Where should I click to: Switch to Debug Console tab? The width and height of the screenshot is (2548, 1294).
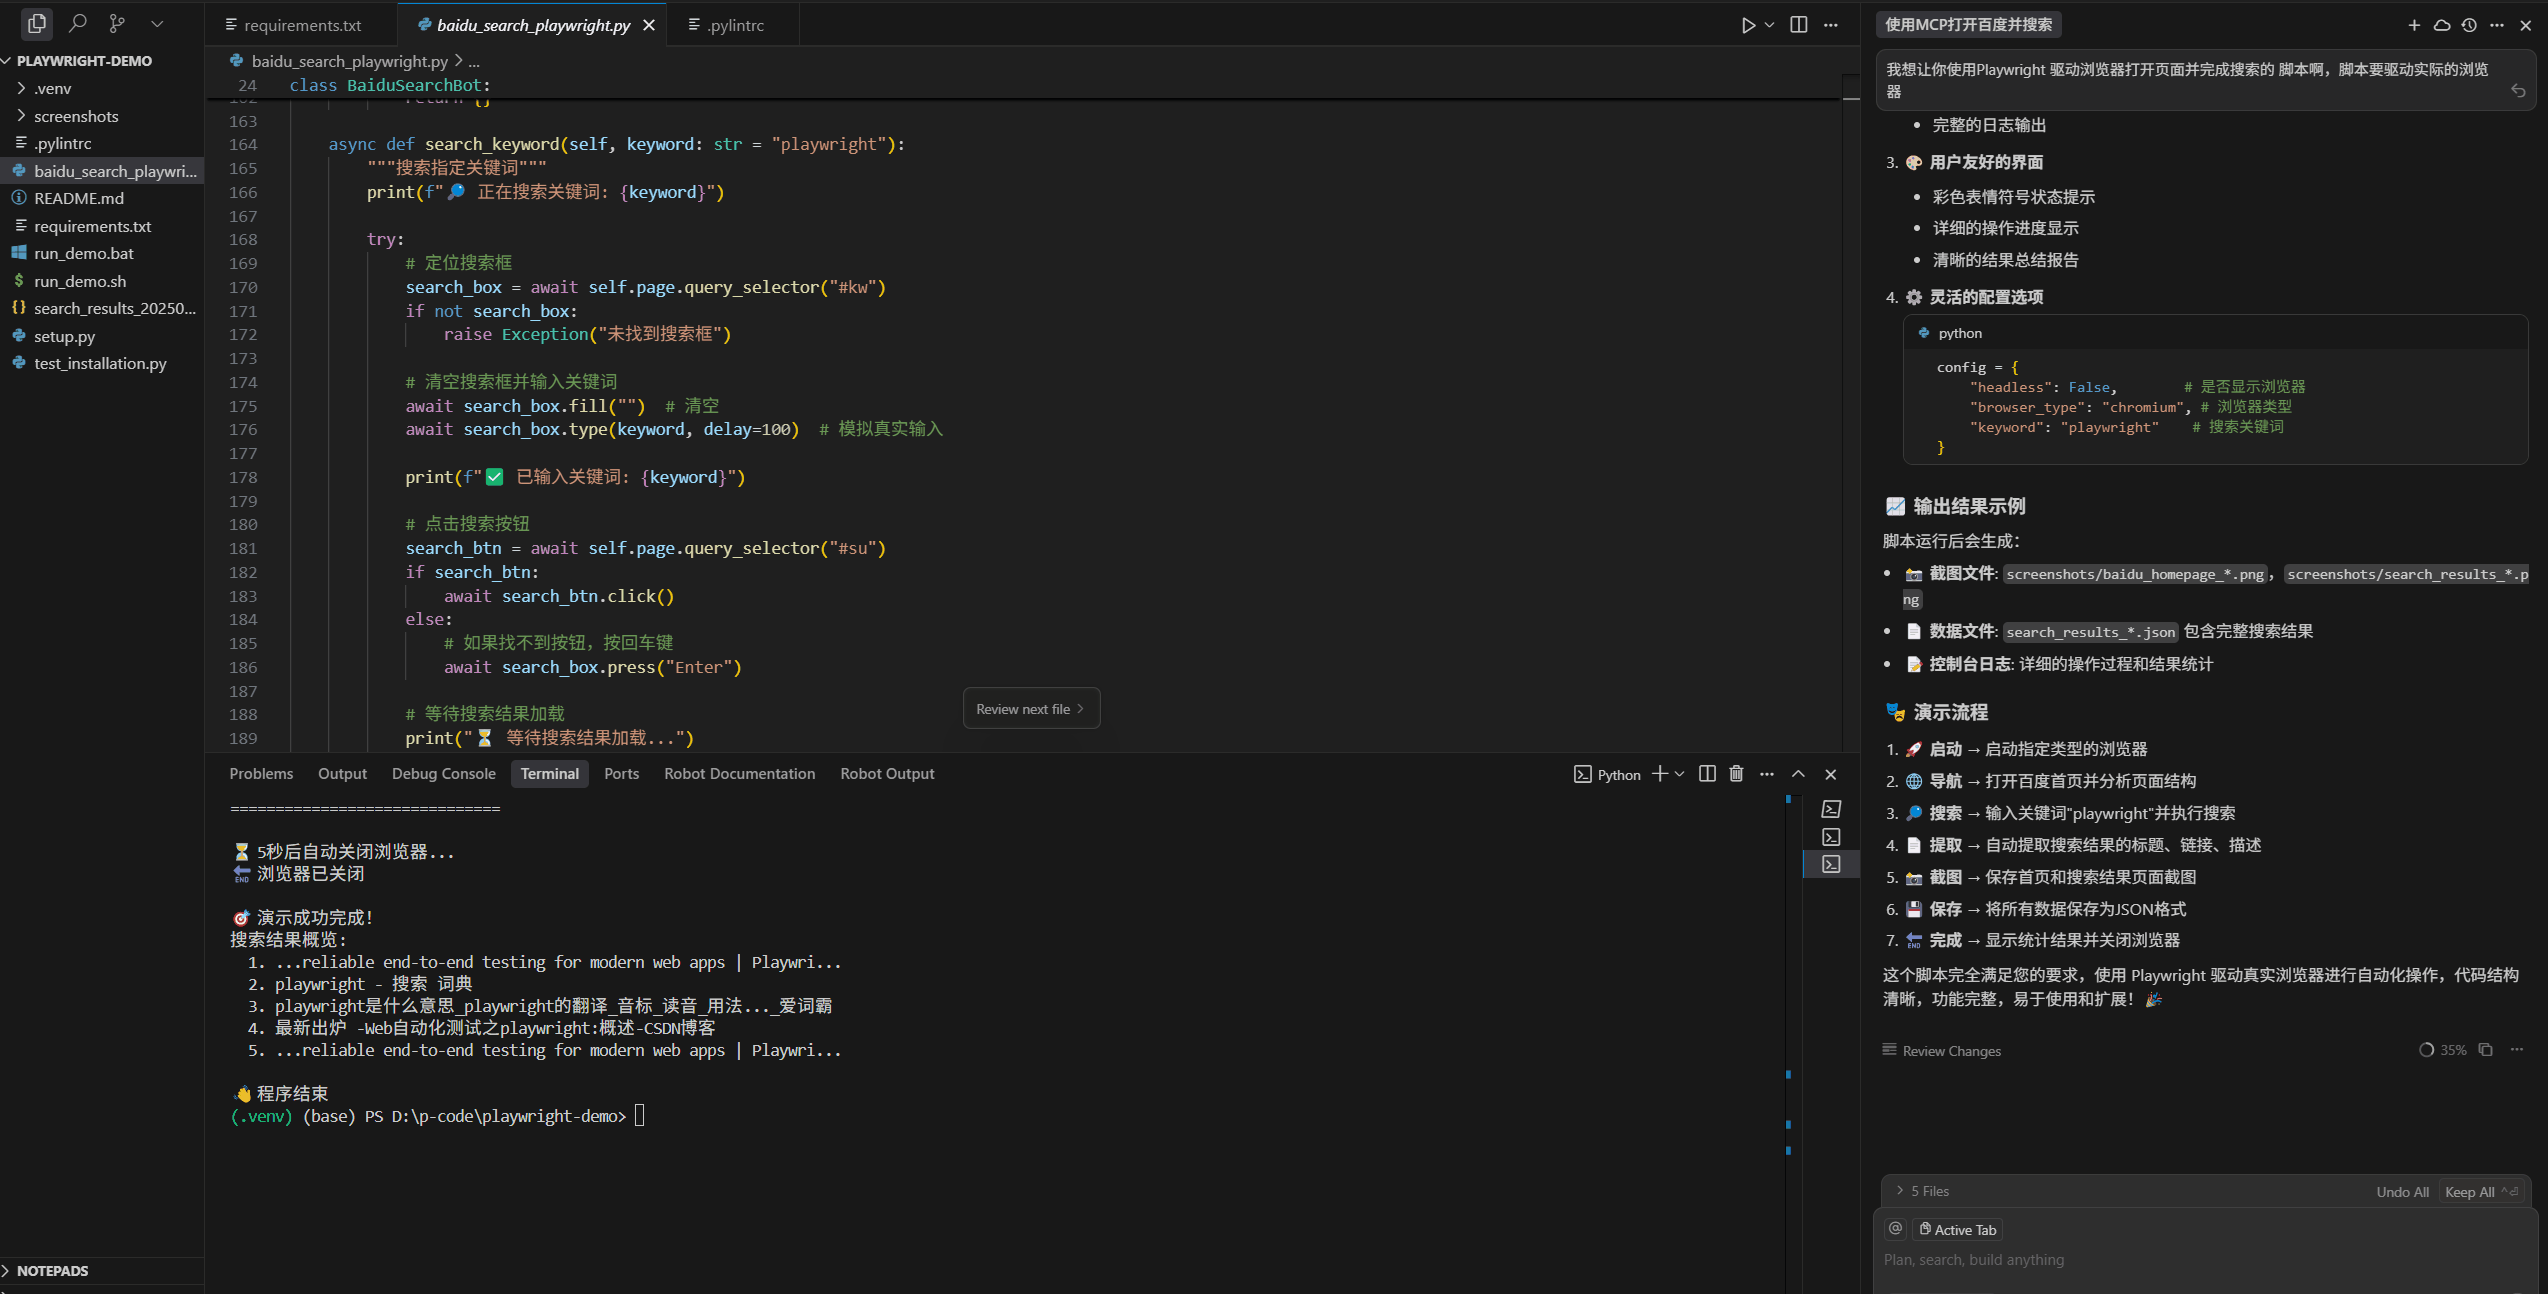(x=443, y=774)
